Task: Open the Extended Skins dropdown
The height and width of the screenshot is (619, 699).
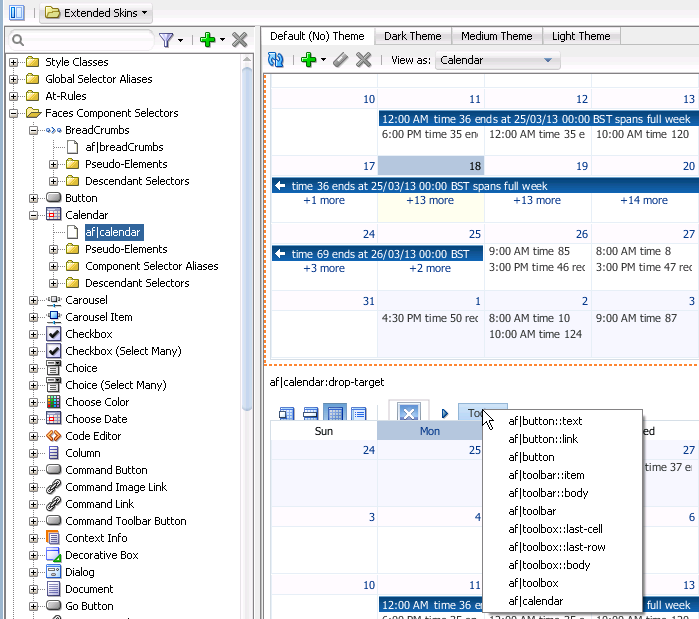Action: point(96,13)
